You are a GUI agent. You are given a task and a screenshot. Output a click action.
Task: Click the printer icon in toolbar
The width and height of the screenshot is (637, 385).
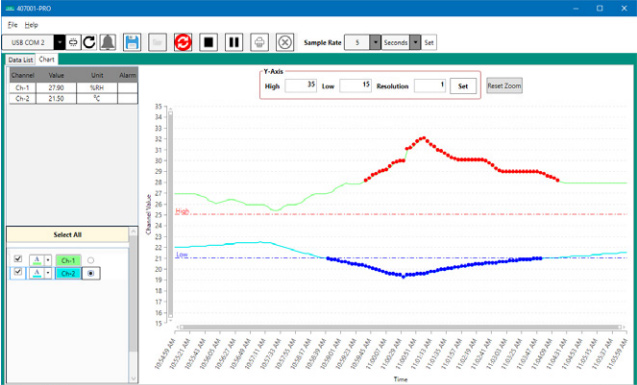tap(259, 42)
